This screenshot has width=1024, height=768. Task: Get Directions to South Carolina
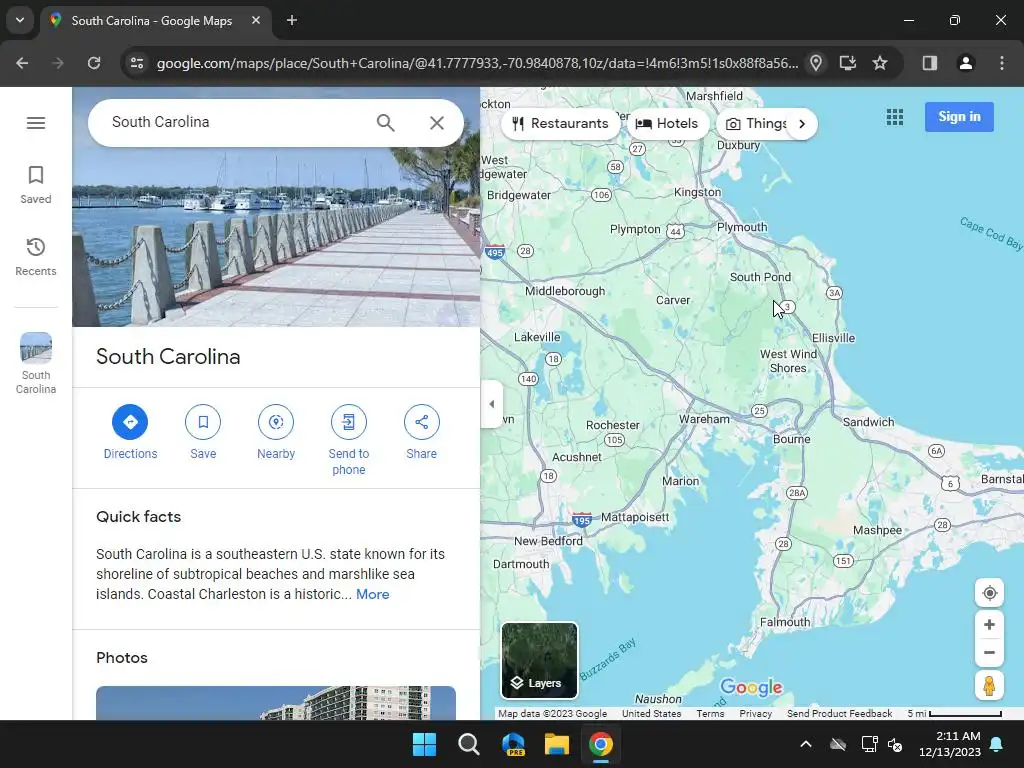click(x=130, y=432)
